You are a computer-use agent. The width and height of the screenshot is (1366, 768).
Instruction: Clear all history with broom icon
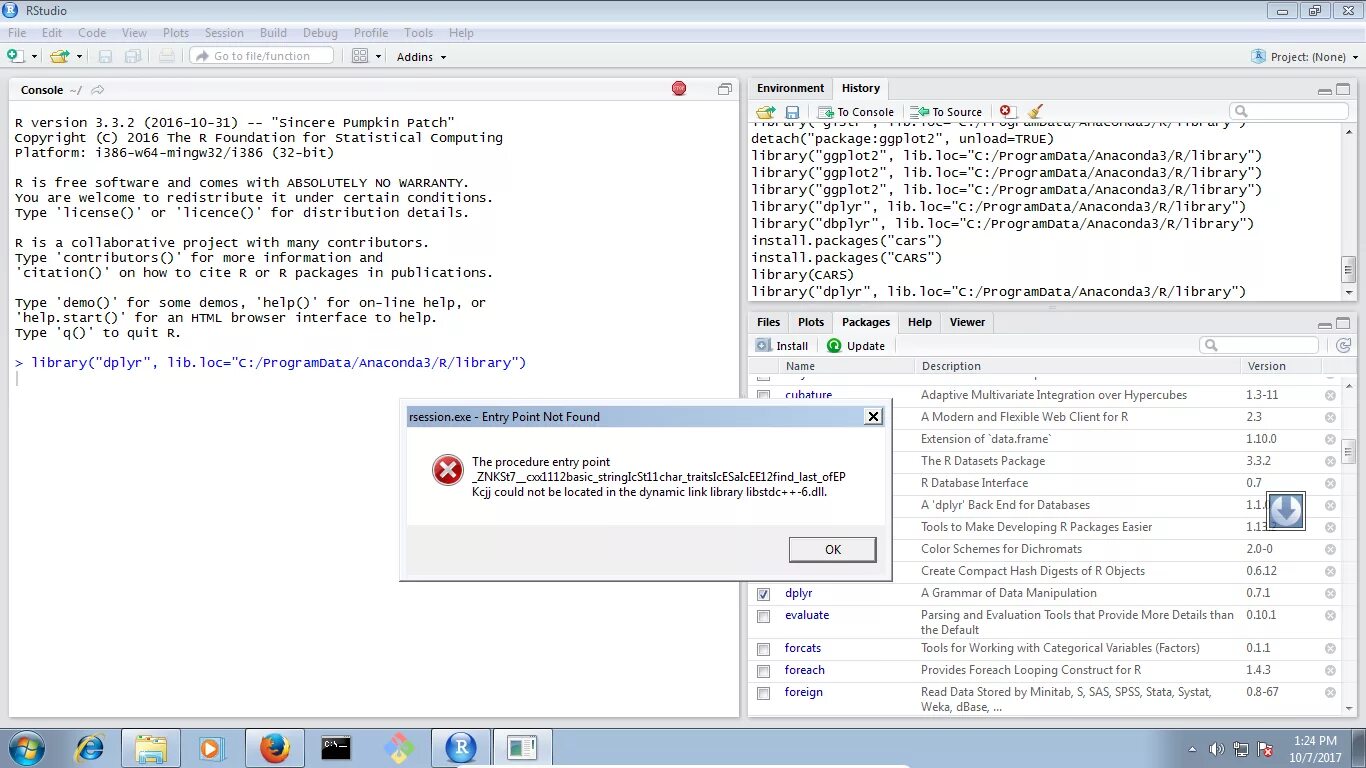(1035, 112)
